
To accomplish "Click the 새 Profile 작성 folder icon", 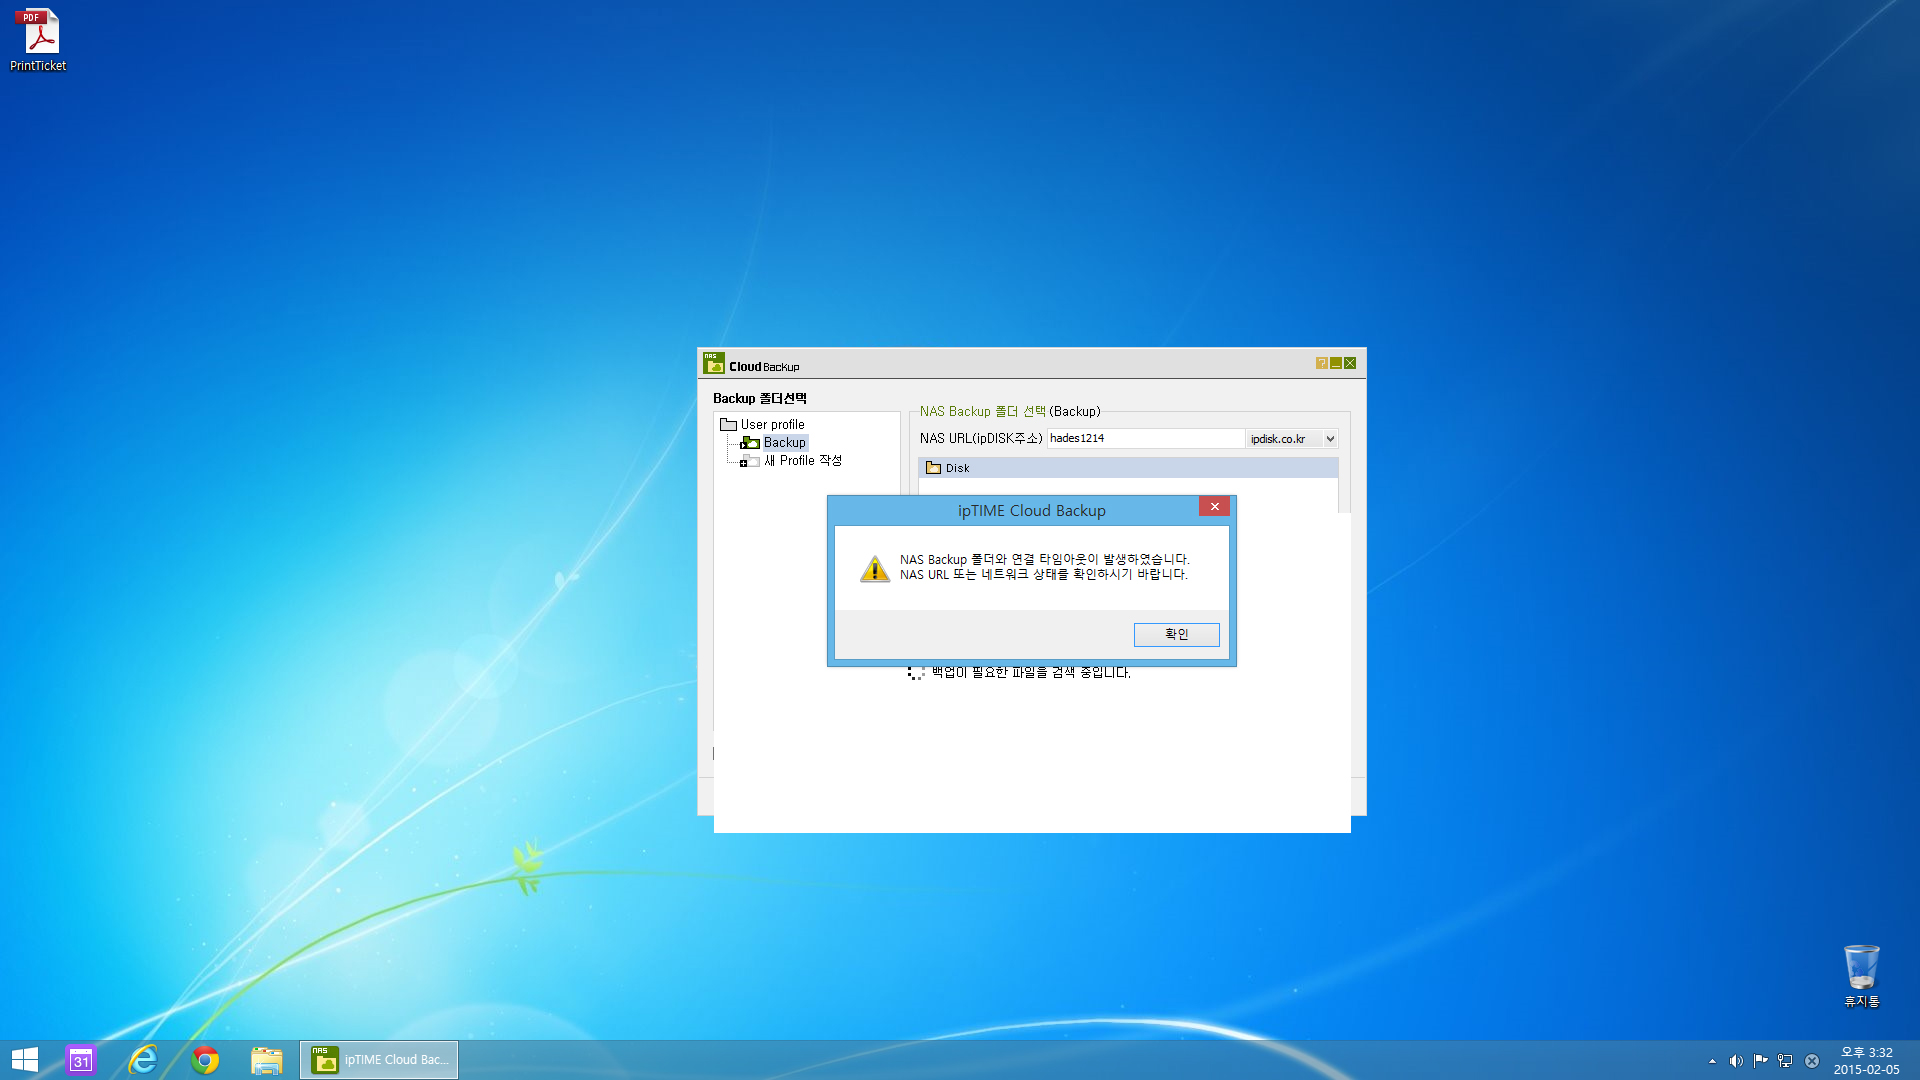I will [753, 460].
